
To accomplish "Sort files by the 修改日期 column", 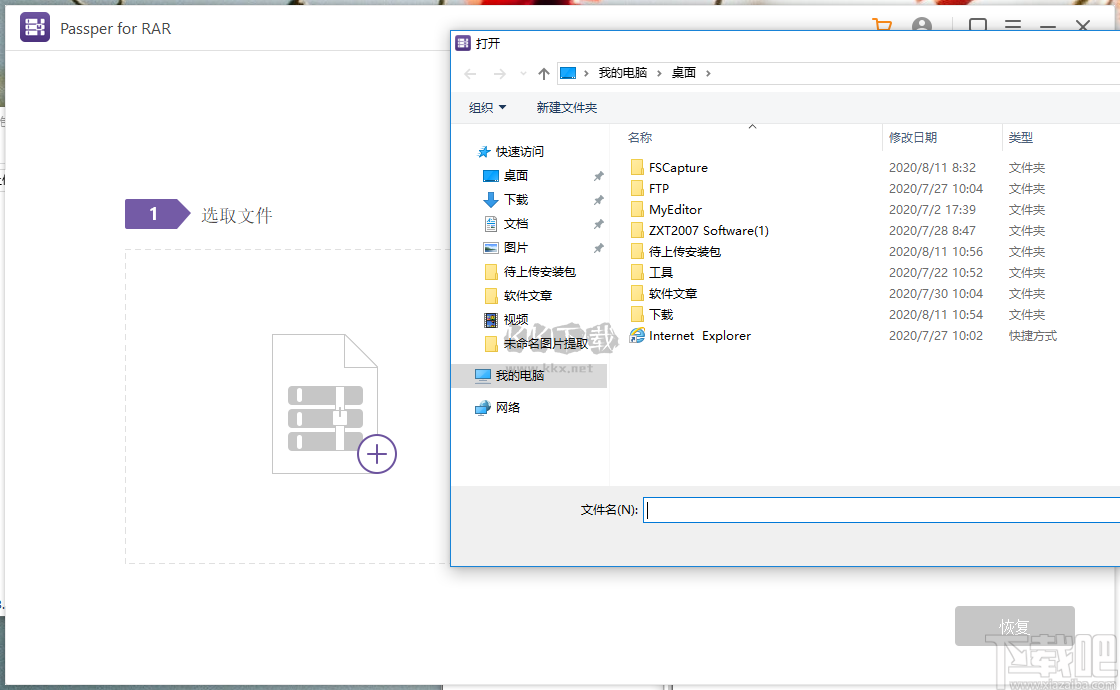I will coord(913,137).
